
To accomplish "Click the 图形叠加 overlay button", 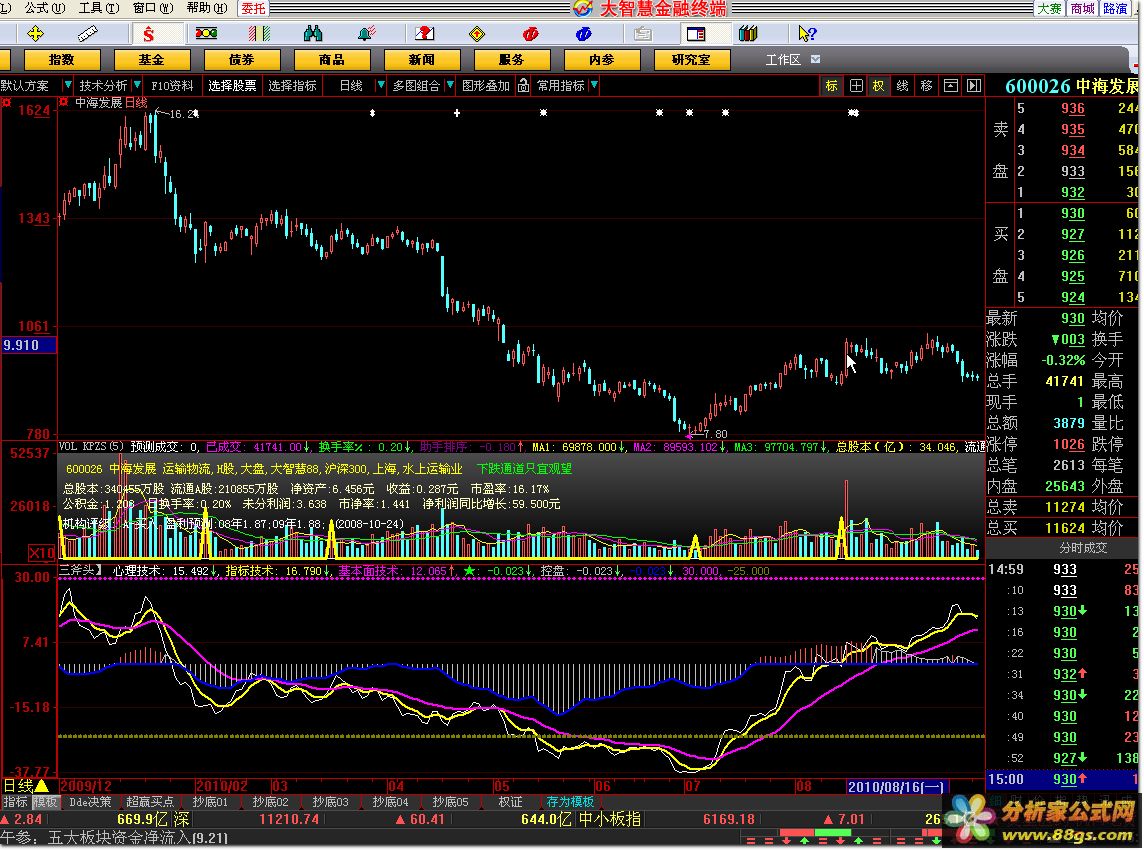I will point(486,85).
